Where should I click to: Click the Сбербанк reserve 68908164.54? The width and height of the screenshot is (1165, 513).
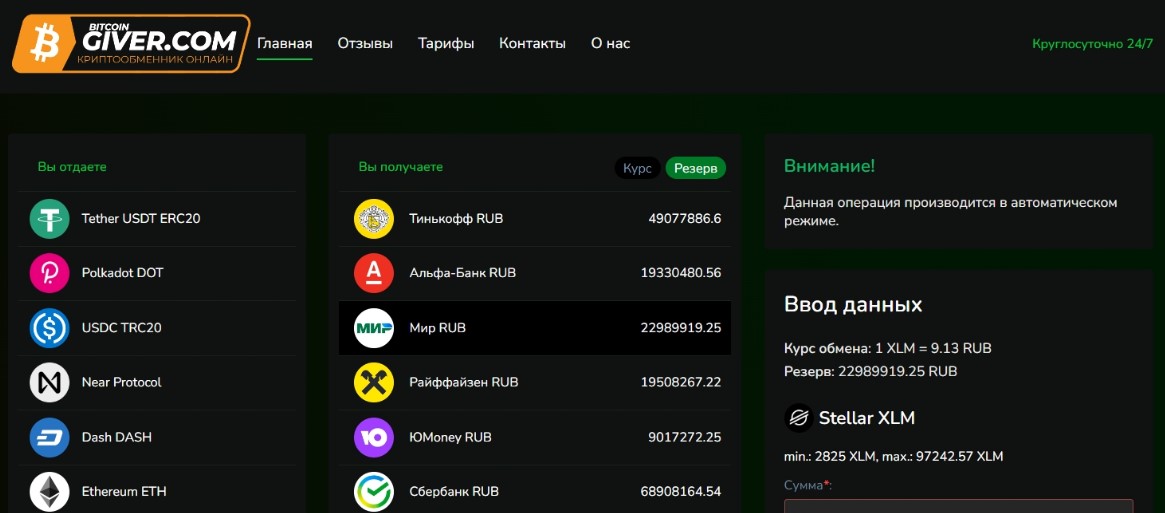tap(681, 491)
